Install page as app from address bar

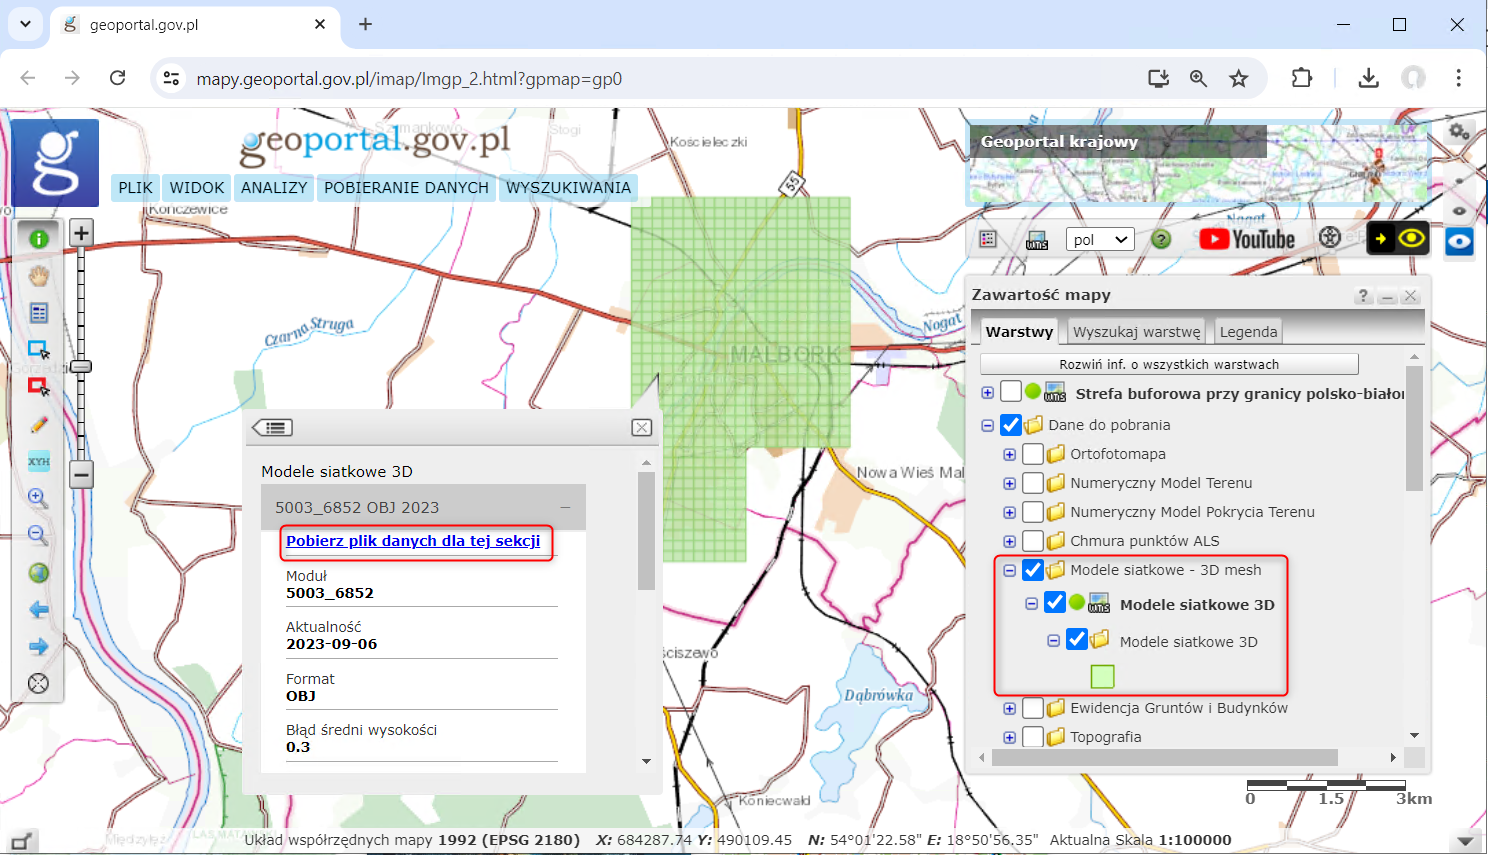point(1158,78)
